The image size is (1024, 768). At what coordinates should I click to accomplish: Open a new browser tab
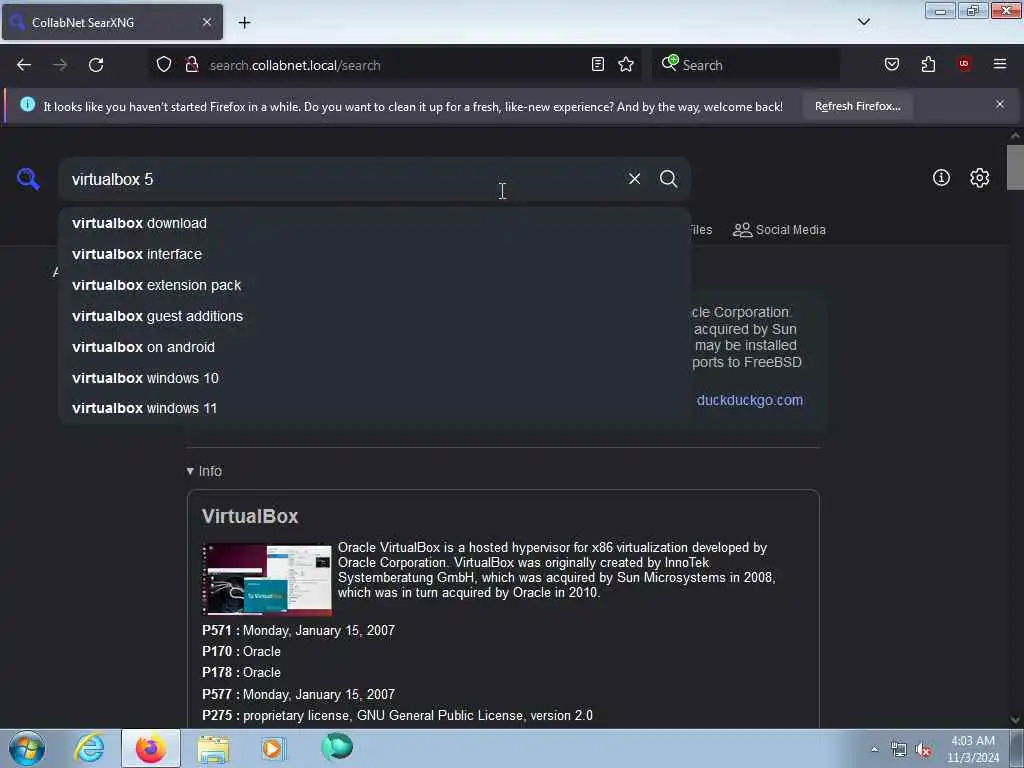244,23
